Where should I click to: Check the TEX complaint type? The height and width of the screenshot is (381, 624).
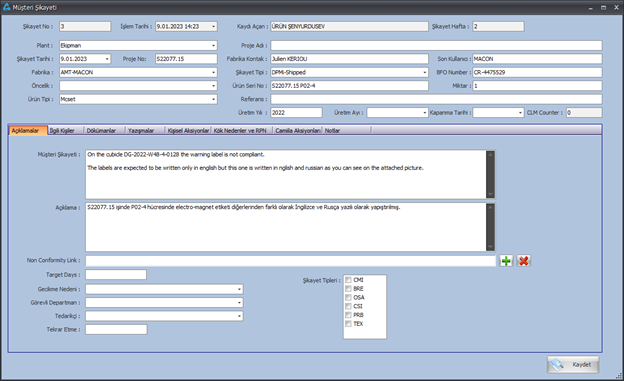tap(348, 324)
